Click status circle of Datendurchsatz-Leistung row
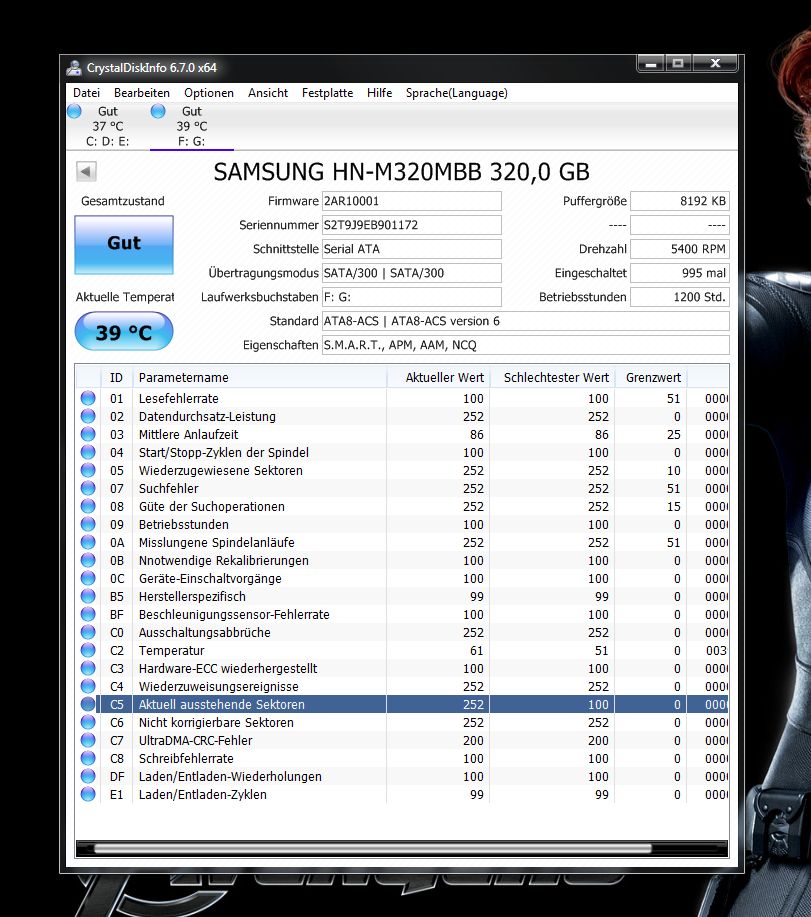The image size is (811, 917). 88,416
